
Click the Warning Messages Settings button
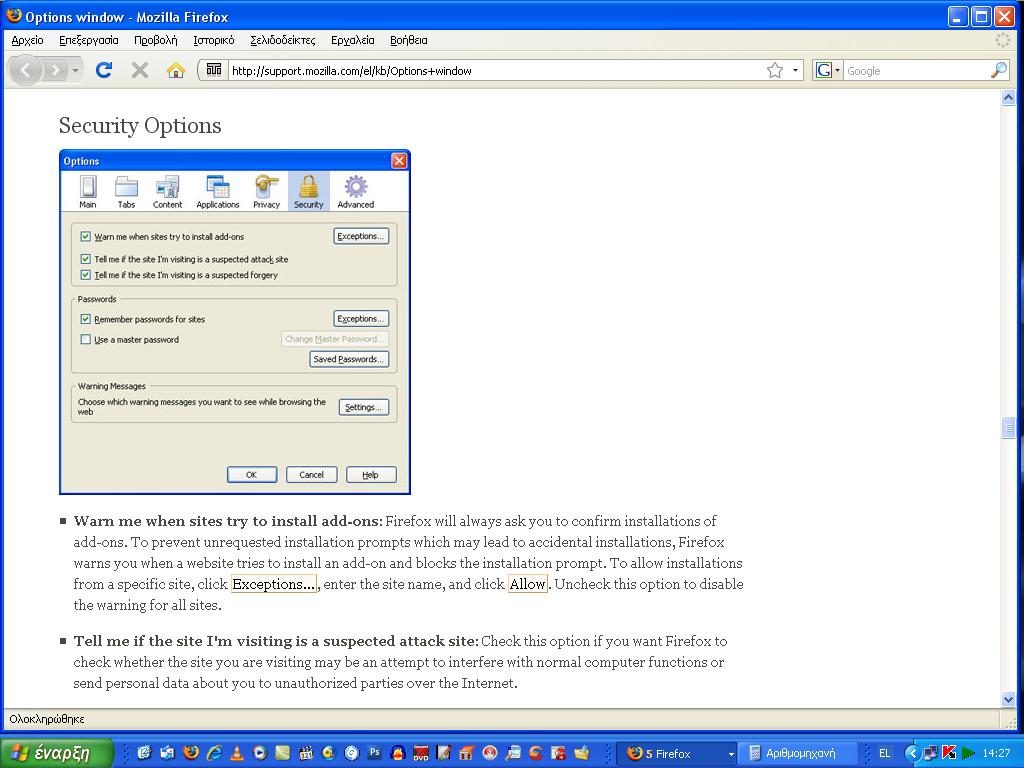pyautogui.click(x=364, y=408)
